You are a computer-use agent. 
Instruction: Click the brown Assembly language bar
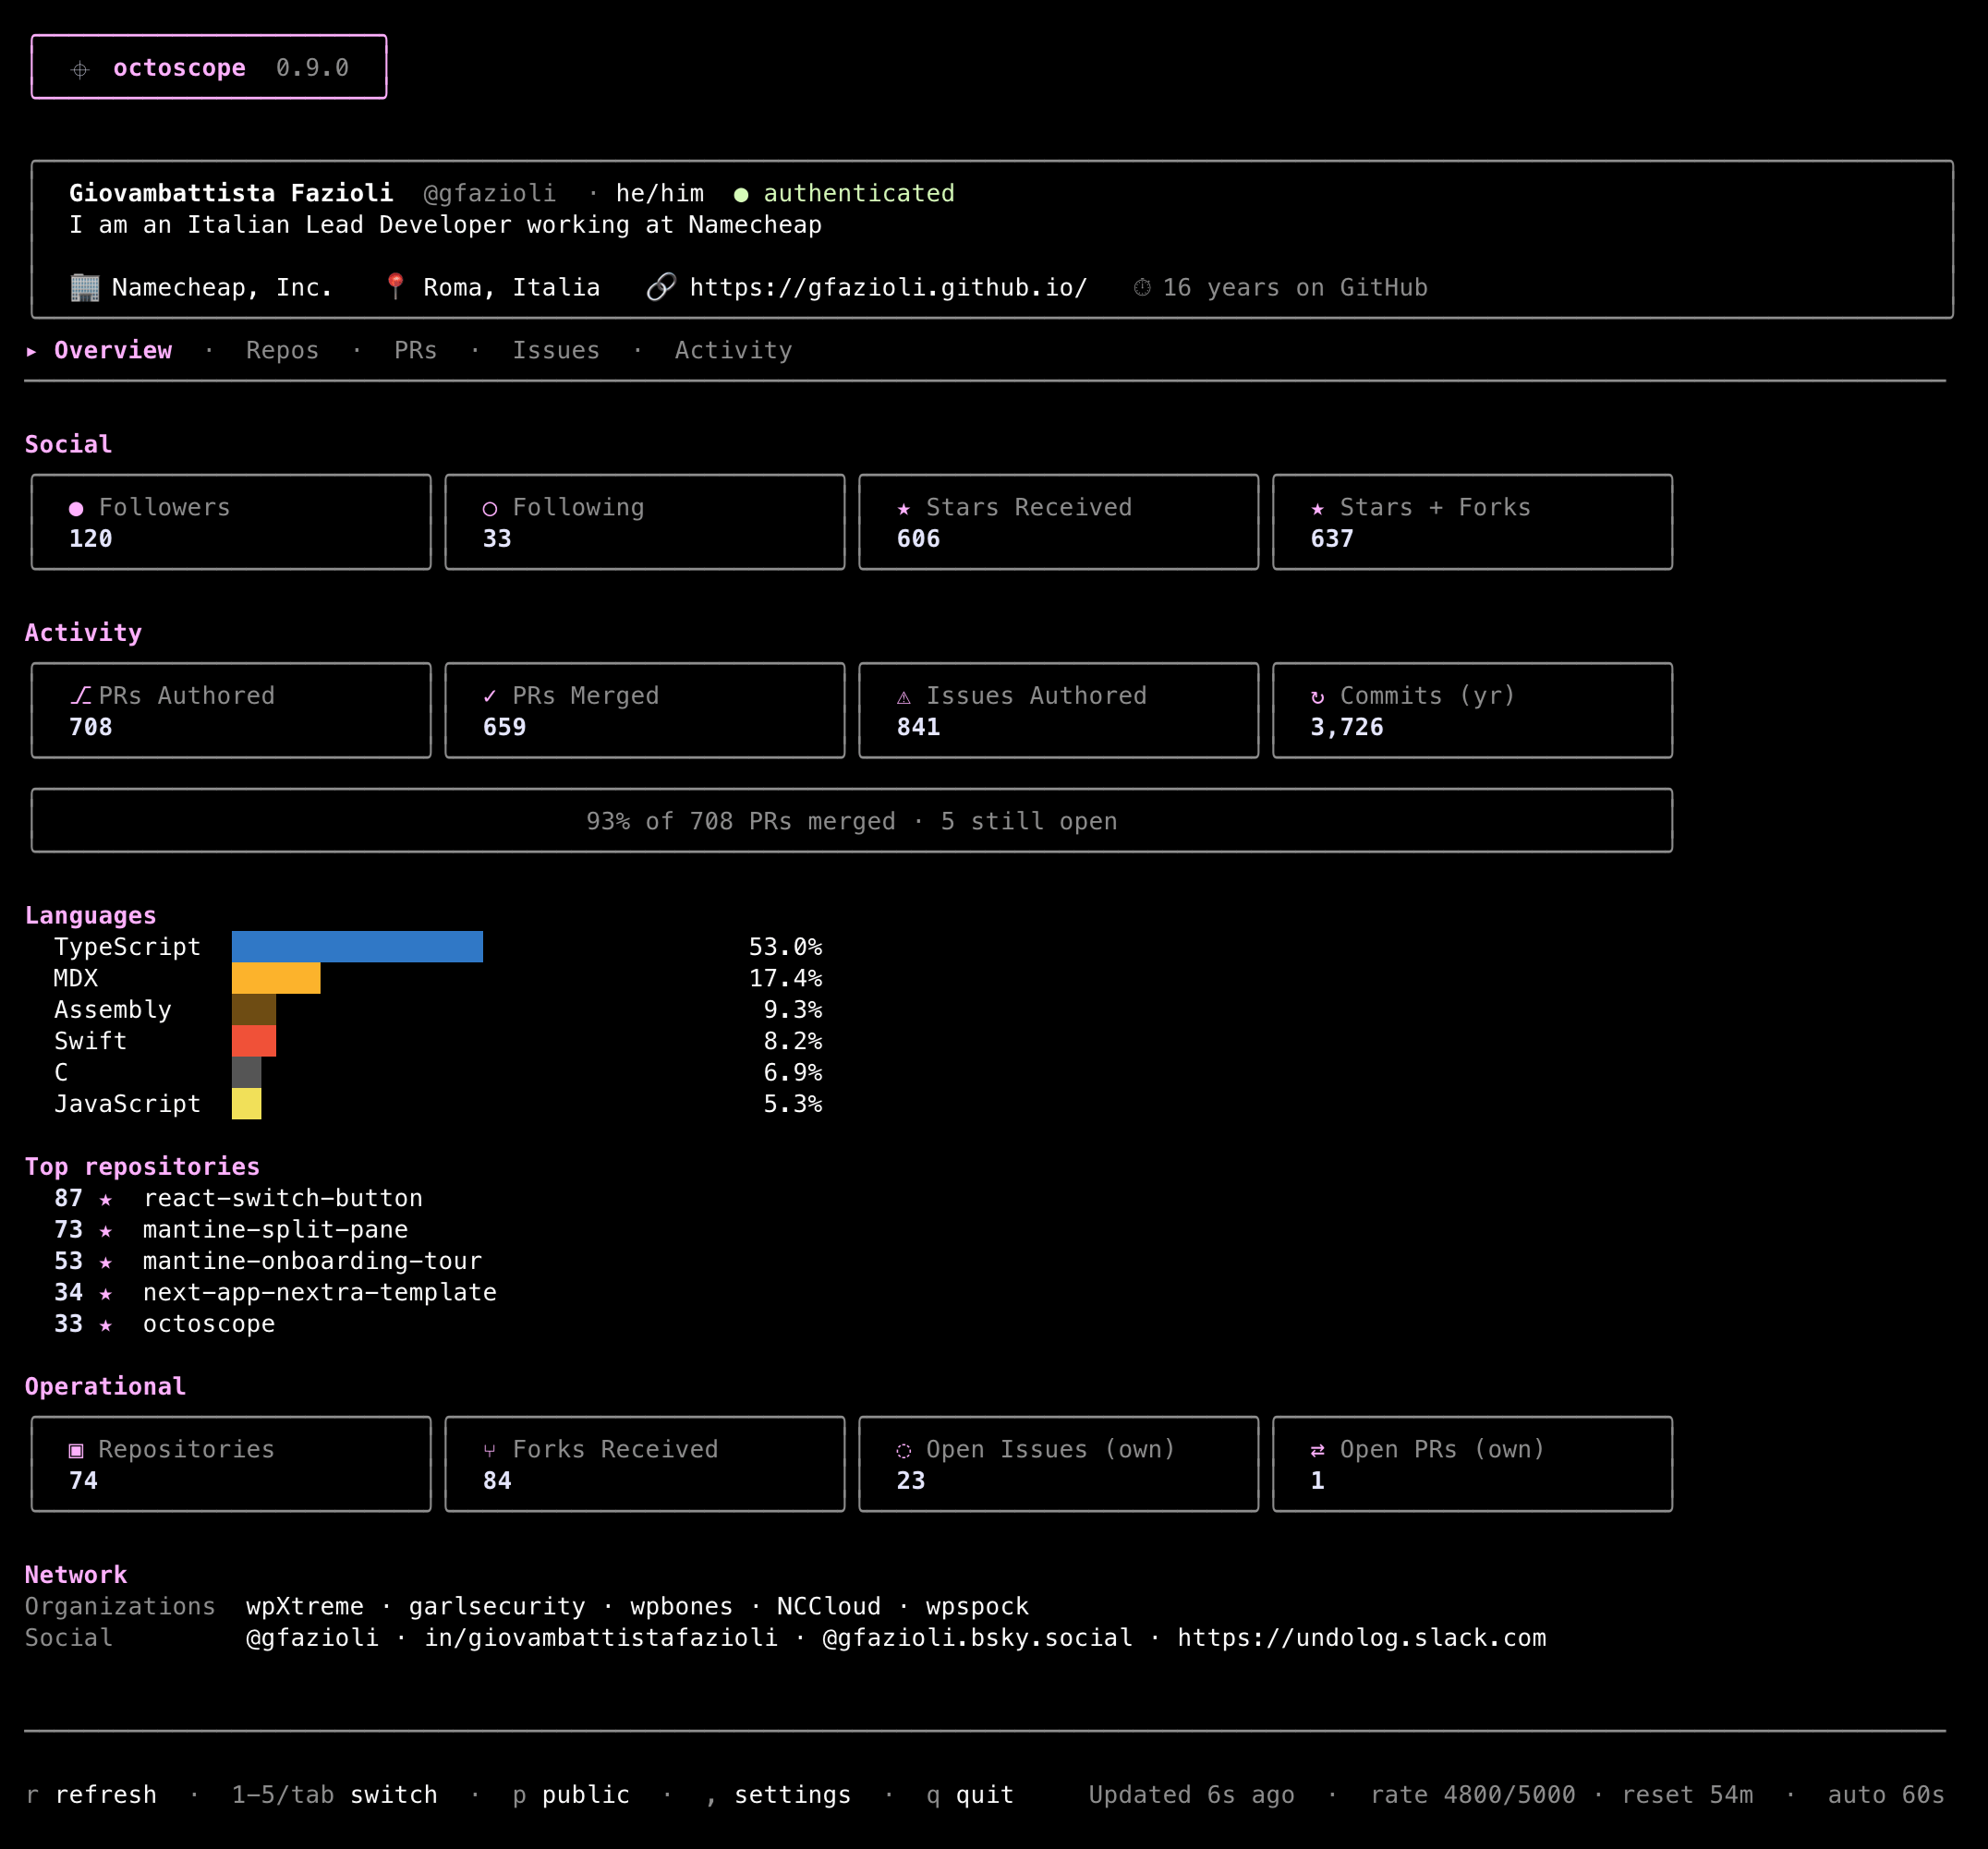pyautogui.click(x=254, y=1010)
